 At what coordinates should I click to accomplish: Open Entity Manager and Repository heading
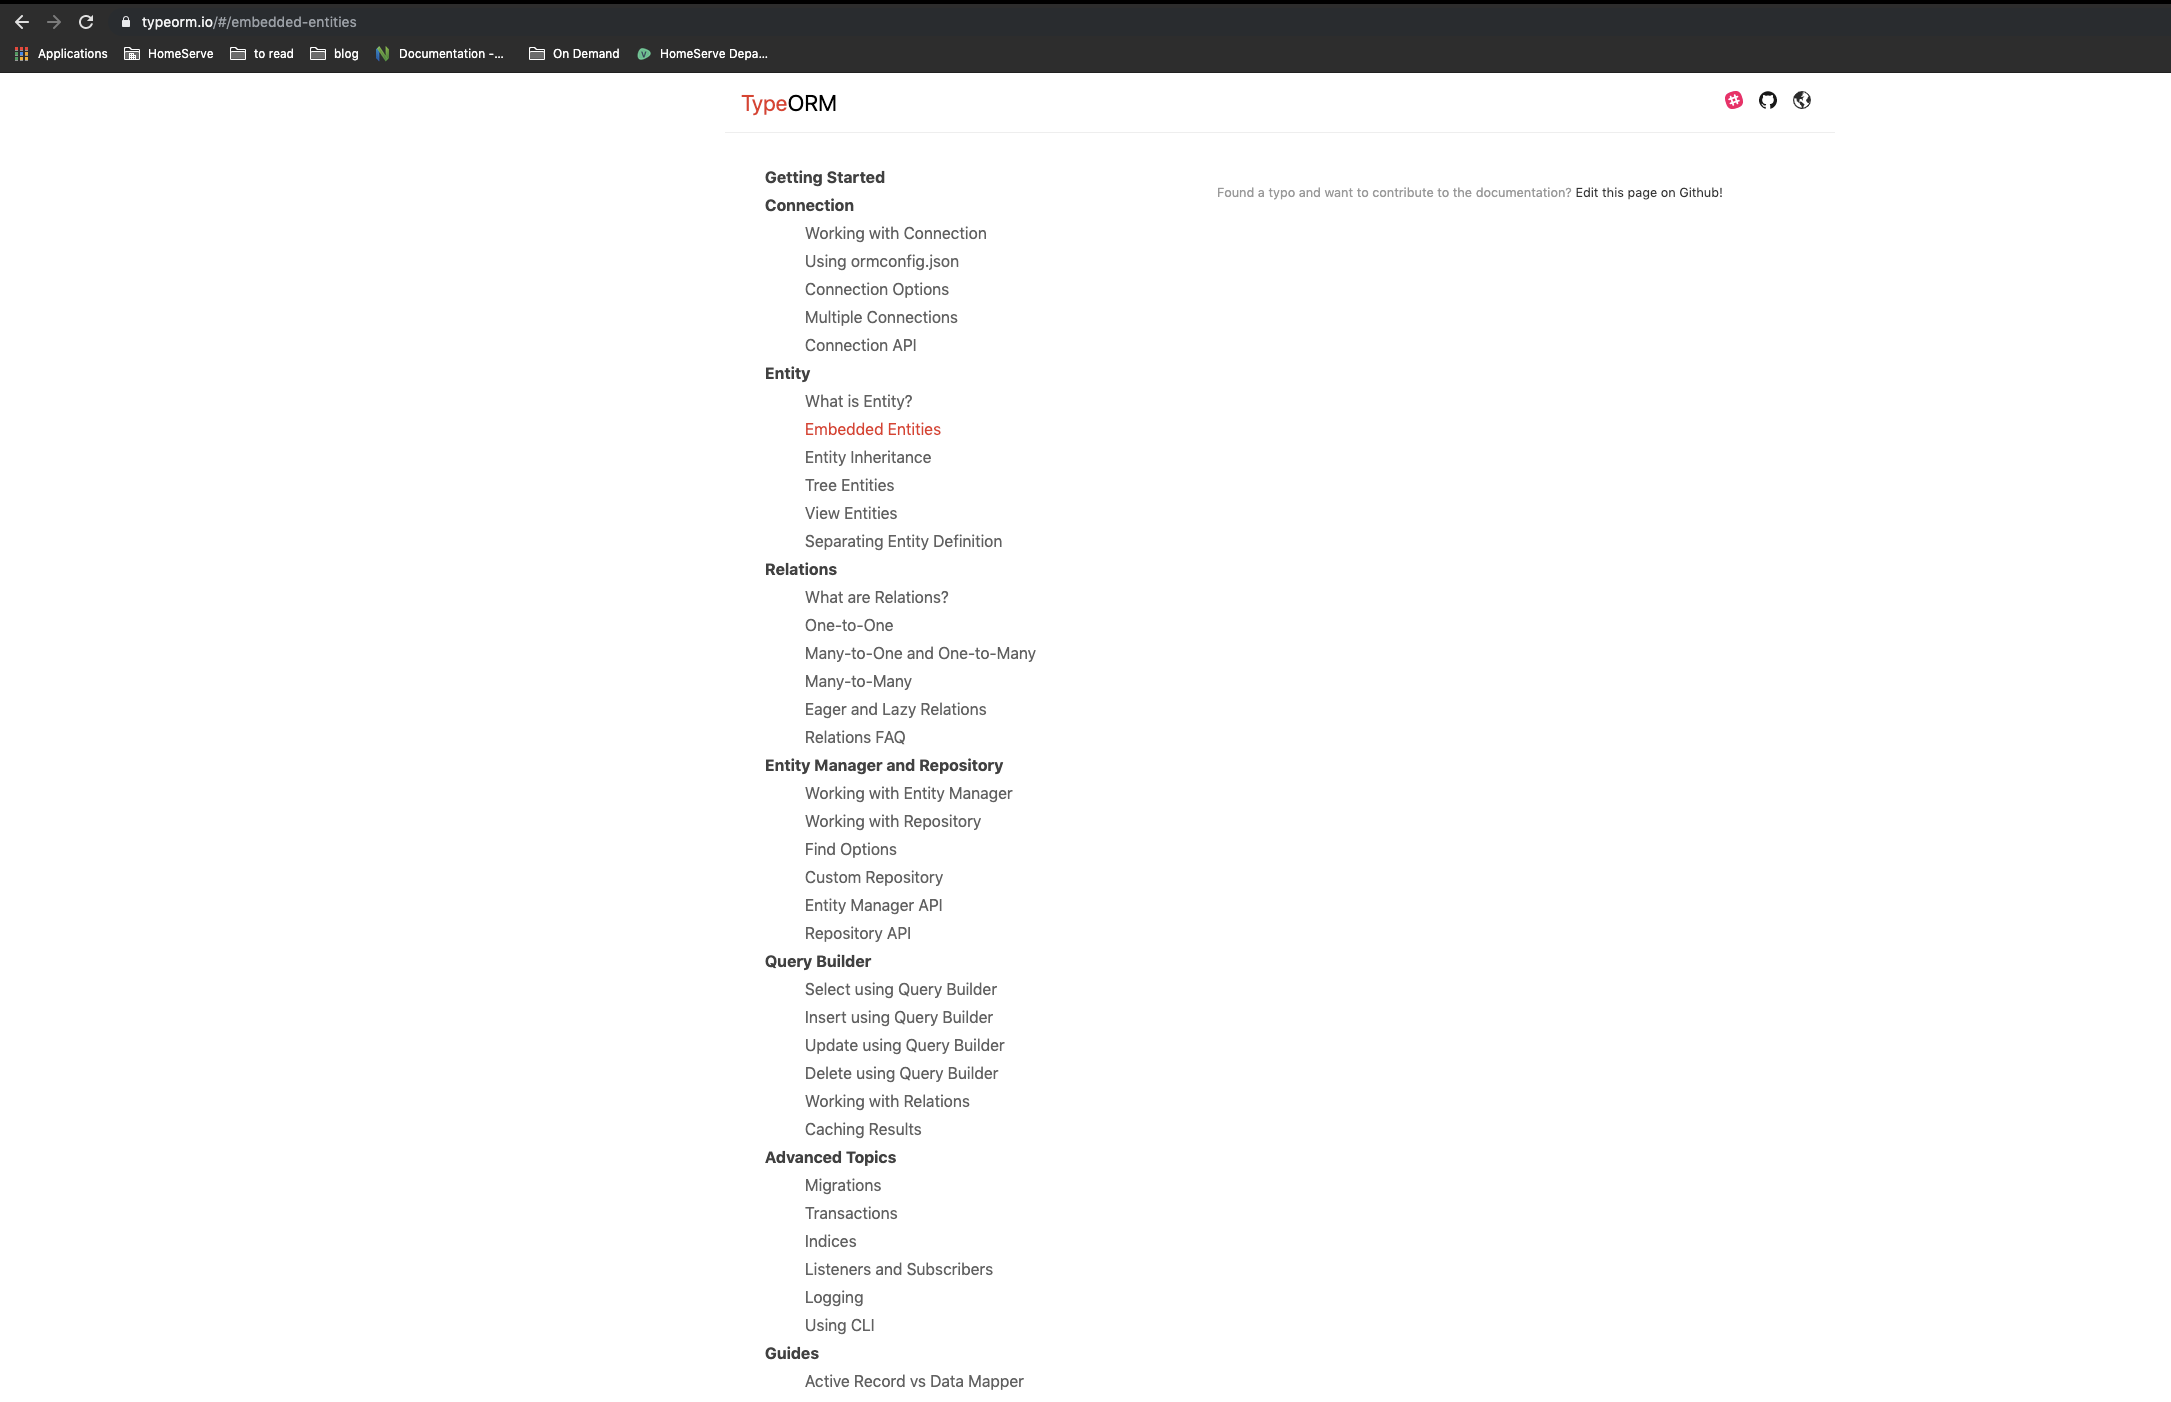tap(883, 765)
